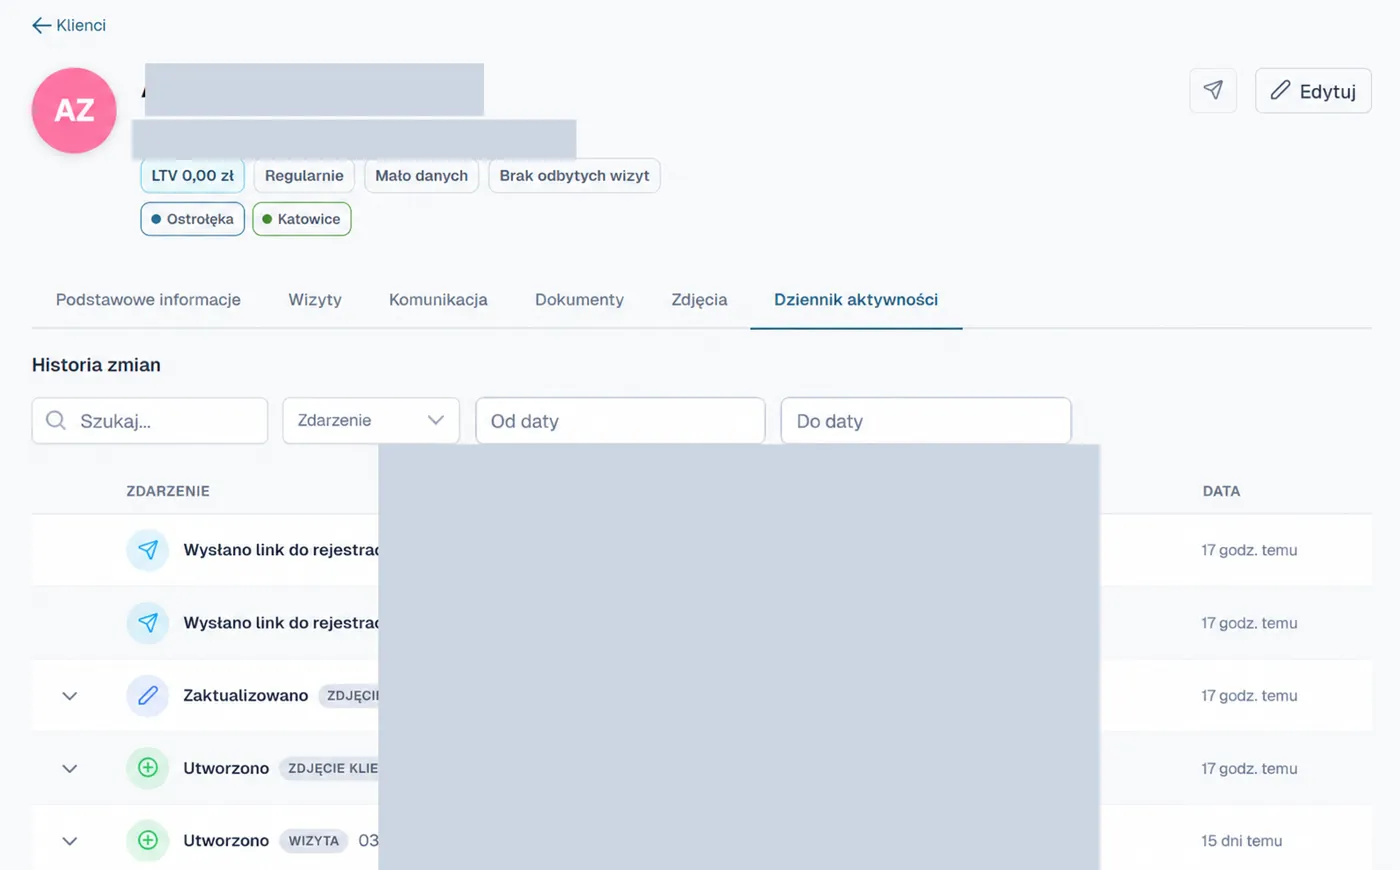This screenshot has height=870, width=1400.
Task: Expand the Utworzono ZDJĘCIE KLIE row
Action: pos(69,769)
